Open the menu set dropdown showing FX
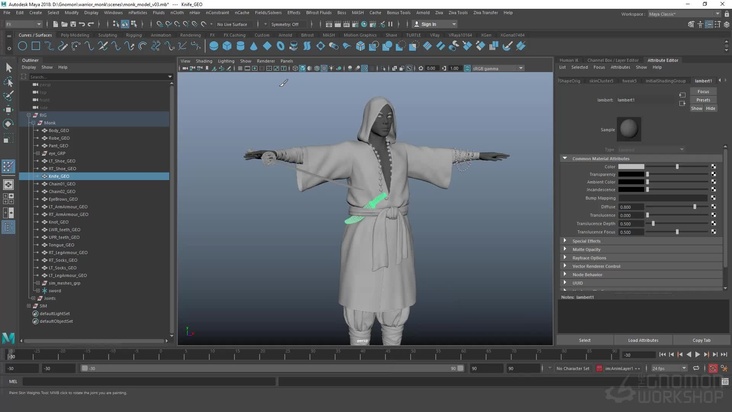This screenshot has width=732, height=412. point(22,24)
